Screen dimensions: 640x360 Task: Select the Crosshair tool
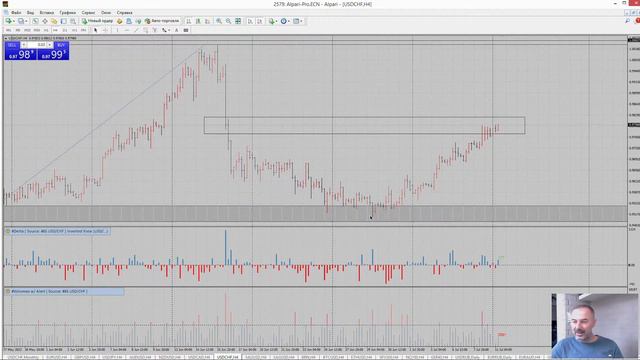(105, 30)
